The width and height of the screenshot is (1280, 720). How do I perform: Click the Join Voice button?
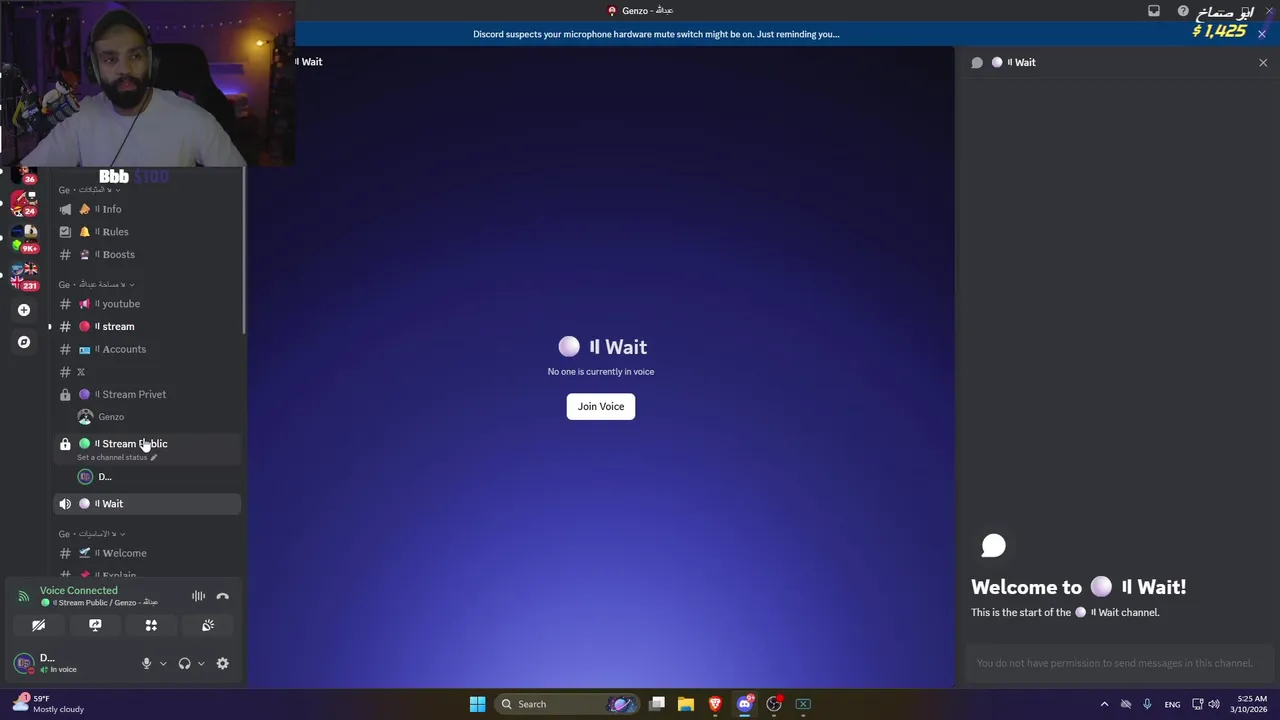pyautogui.click(x=601, y=406)
